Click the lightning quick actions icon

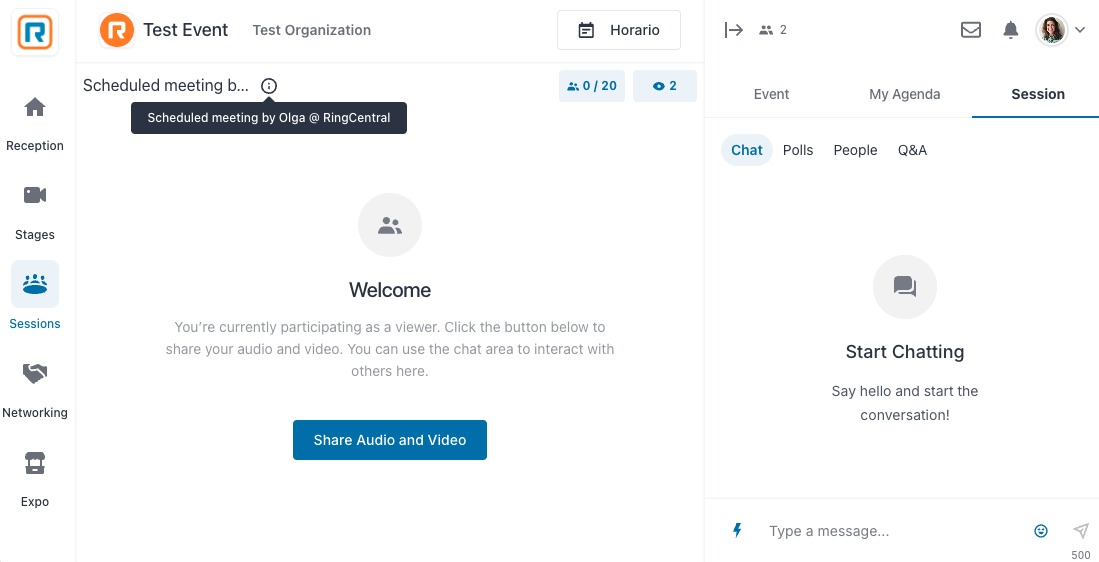click(x=737, y=530)
